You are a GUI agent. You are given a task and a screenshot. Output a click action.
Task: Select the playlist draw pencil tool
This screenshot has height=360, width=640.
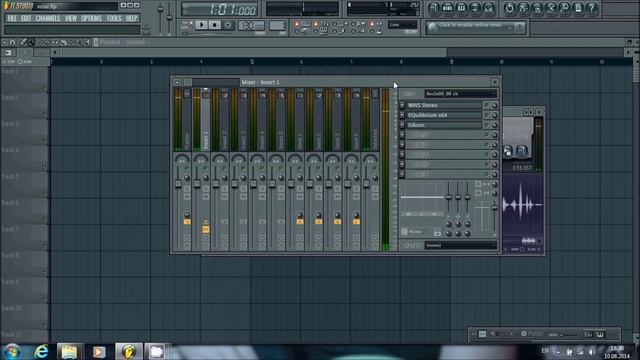point(23,42)
